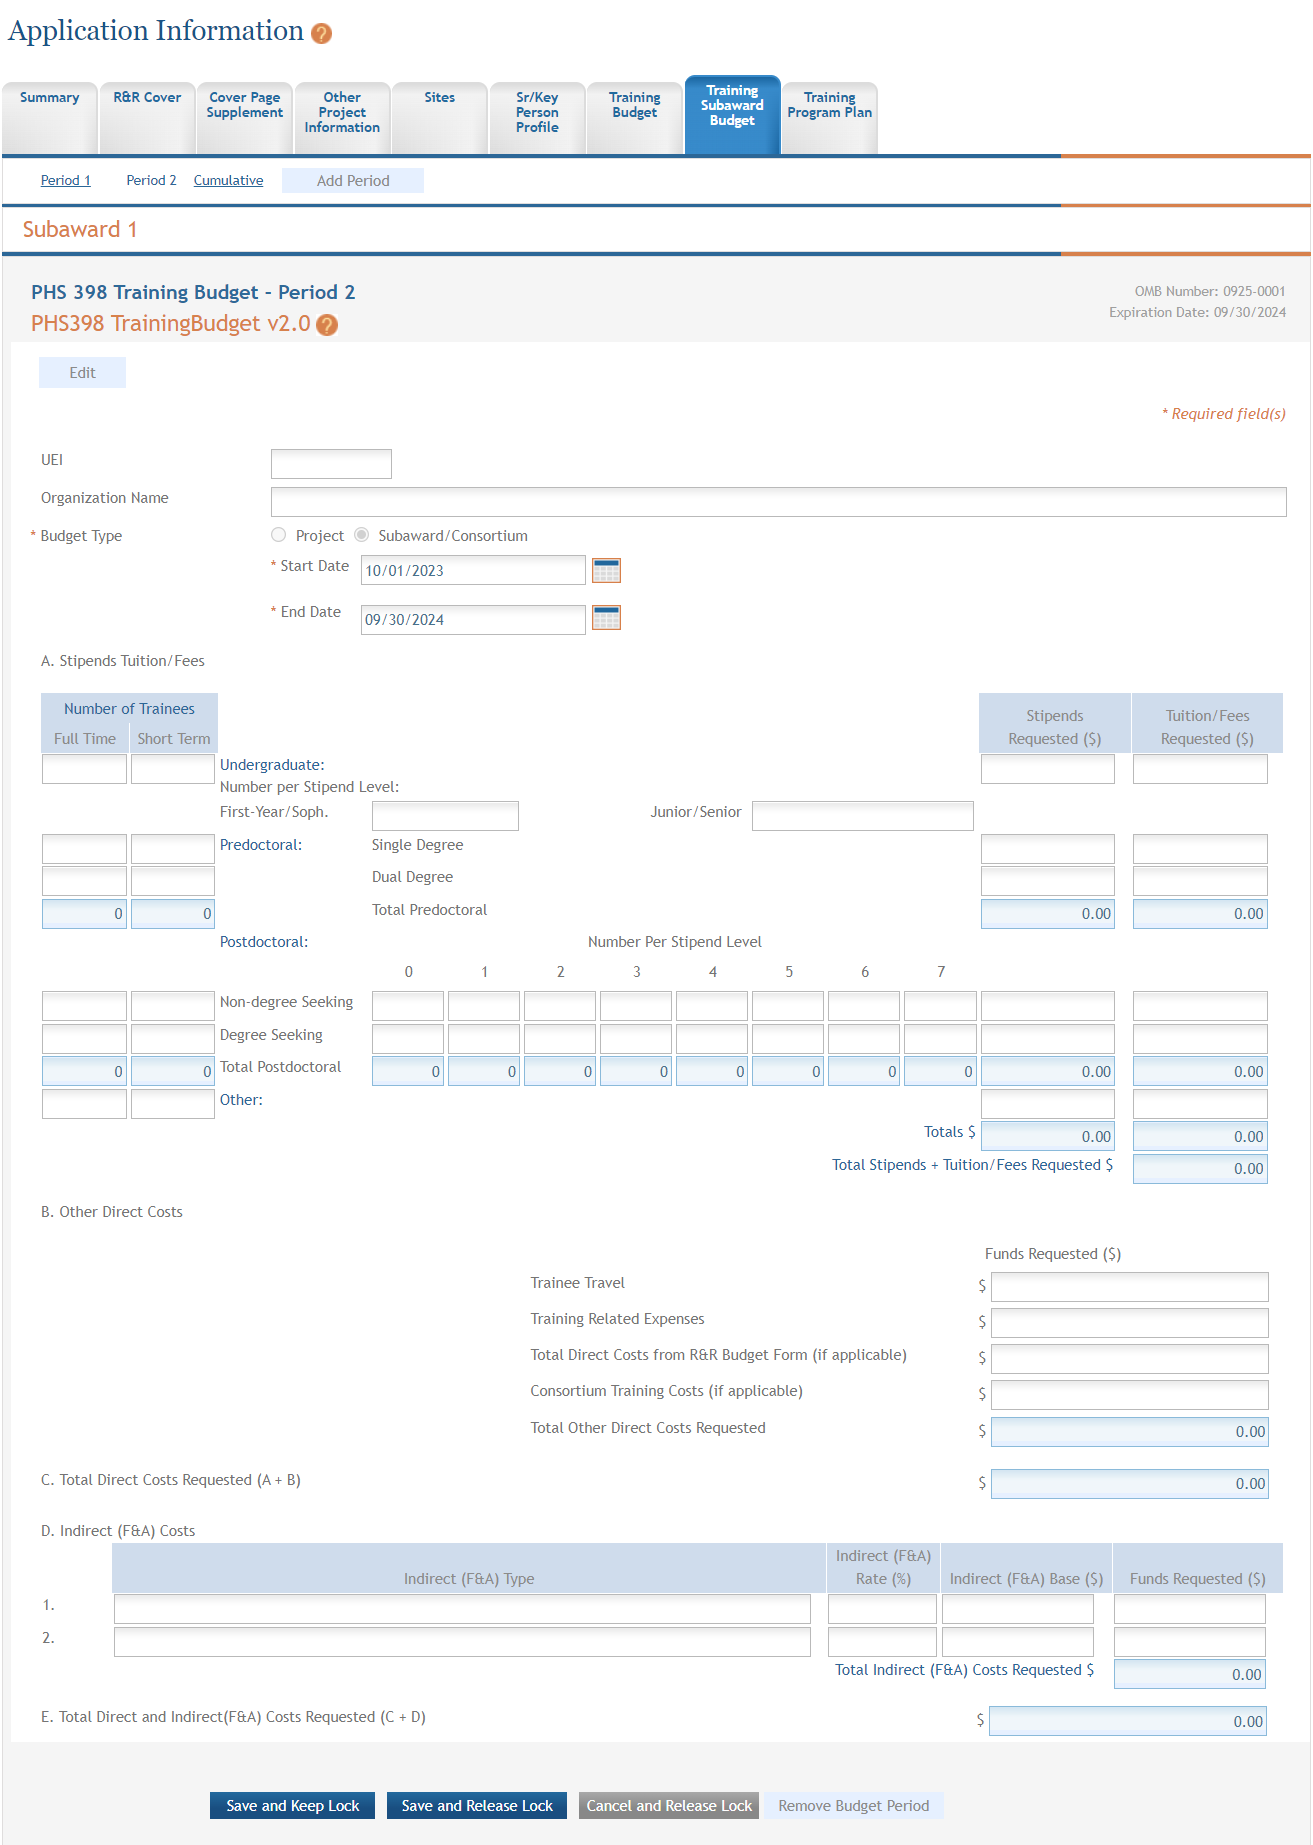Click the help icon beside Application Information

click(x=321, y=34)
